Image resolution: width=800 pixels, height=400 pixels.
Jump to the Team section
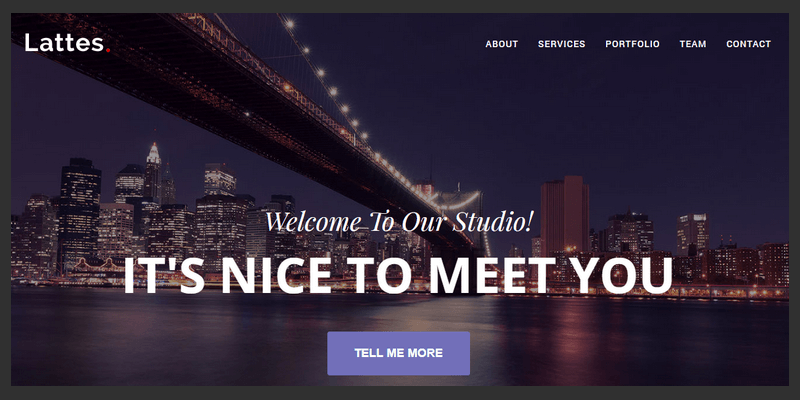[693, 44]
